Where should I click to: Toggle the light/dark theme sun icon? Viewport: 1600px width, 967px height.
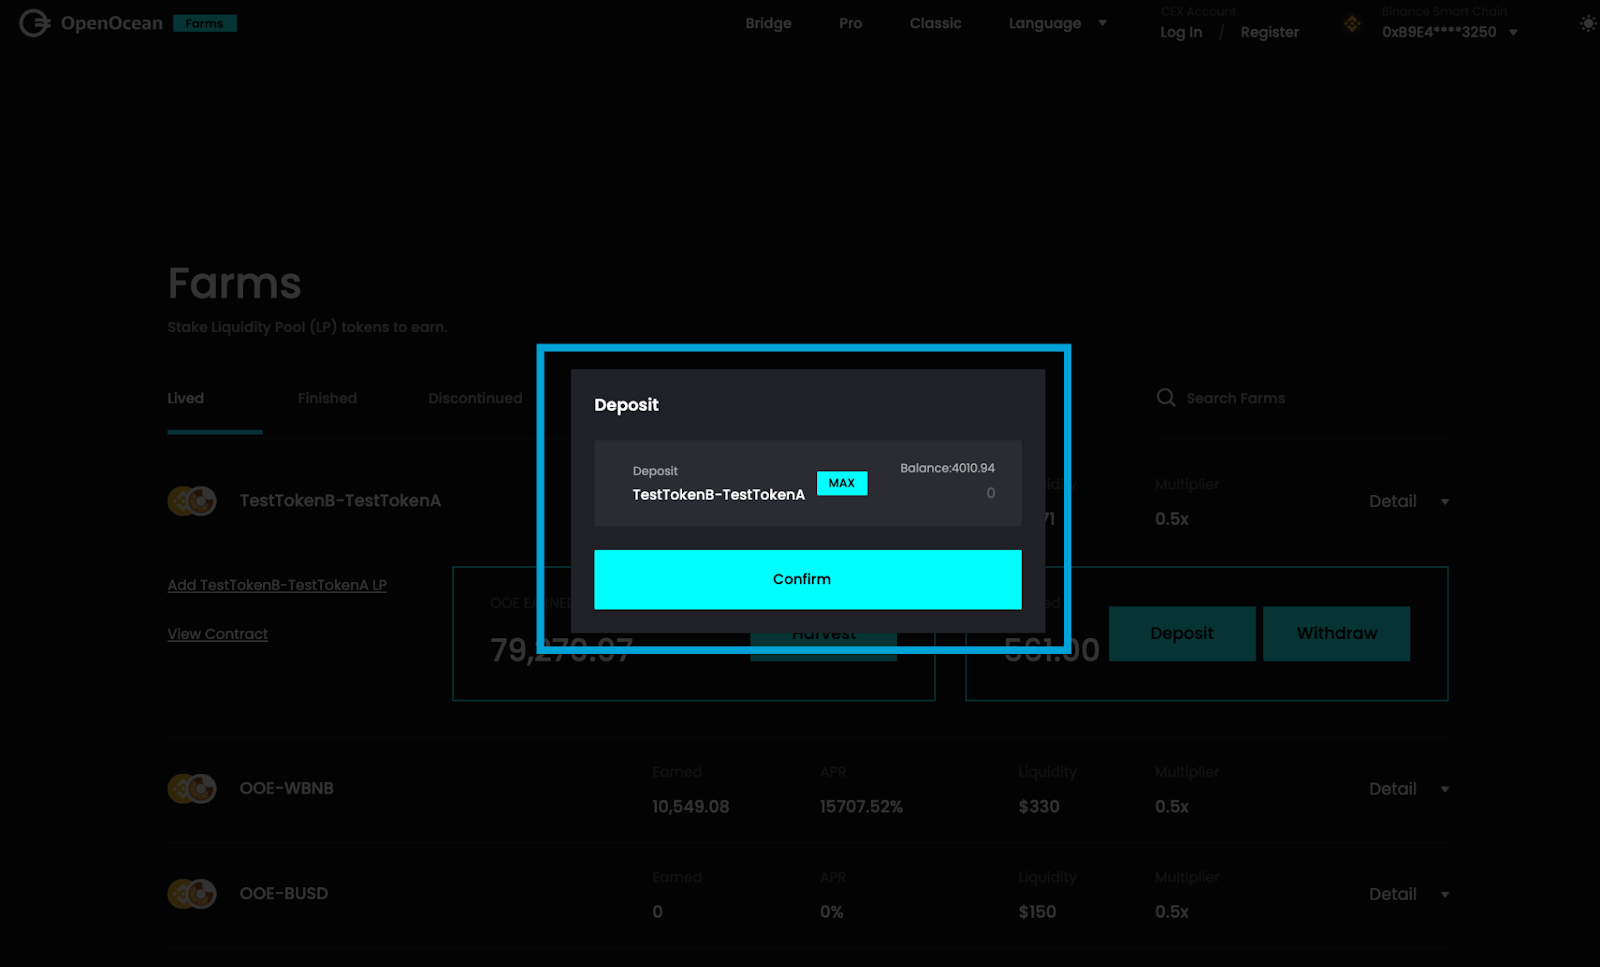click(x=1588, y=23)
